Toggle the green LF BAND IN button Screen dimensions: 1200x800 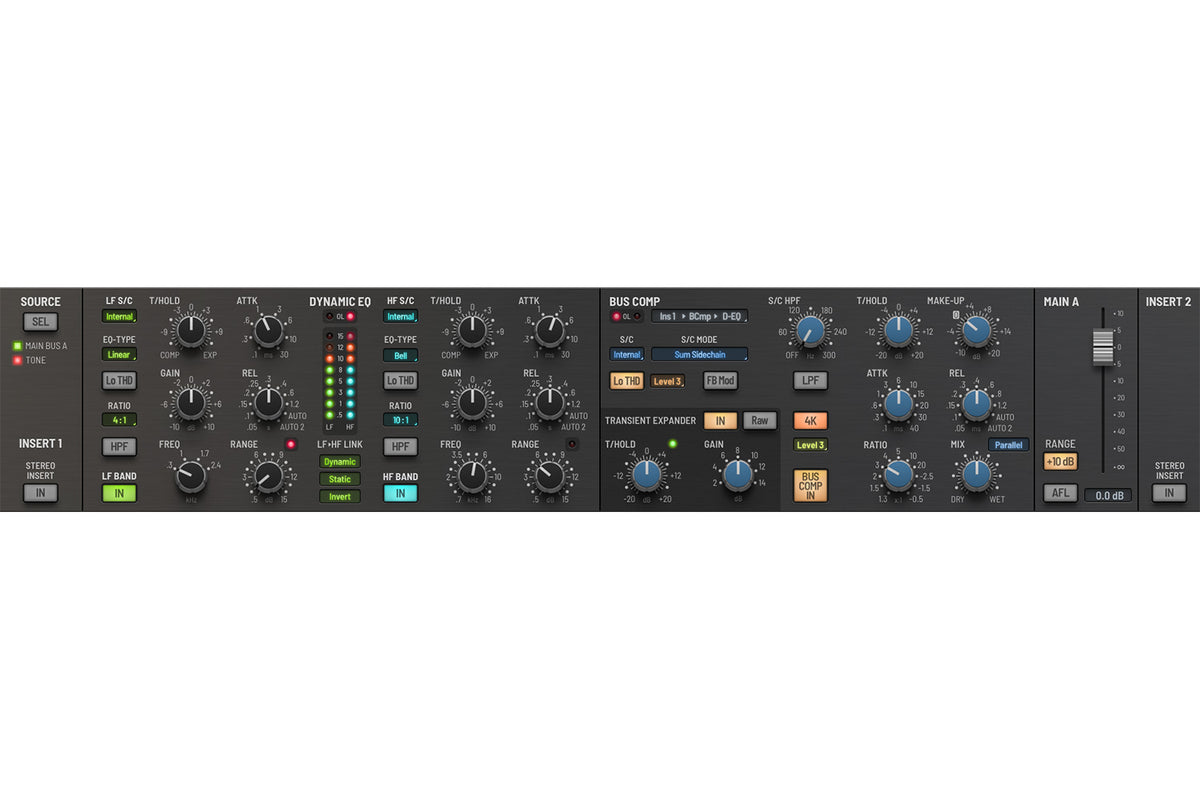(x=119, y=493)
